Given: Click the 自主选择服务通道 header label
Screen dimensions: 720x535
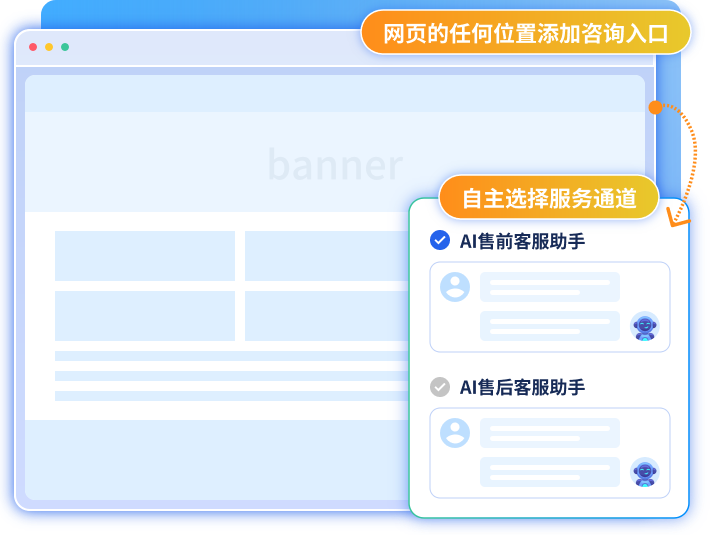Looking at the screenshot, I should coord(549,197).
